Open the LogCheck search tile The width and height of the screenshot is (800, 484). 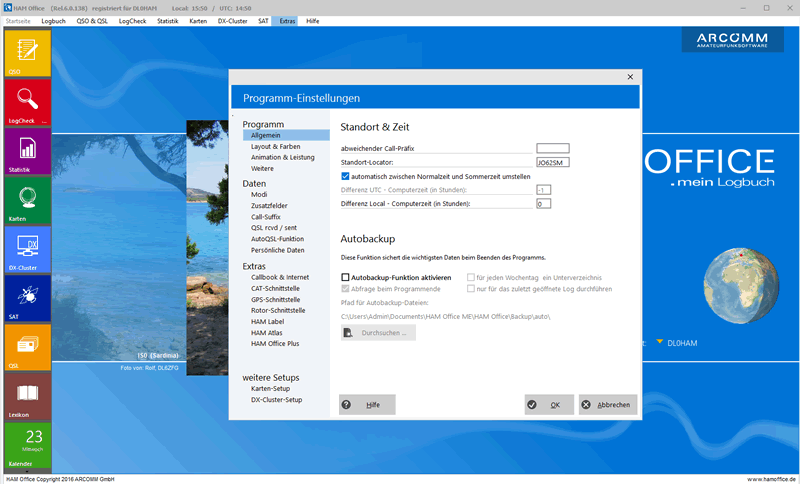pyautogui.click(x=28, y=102)
